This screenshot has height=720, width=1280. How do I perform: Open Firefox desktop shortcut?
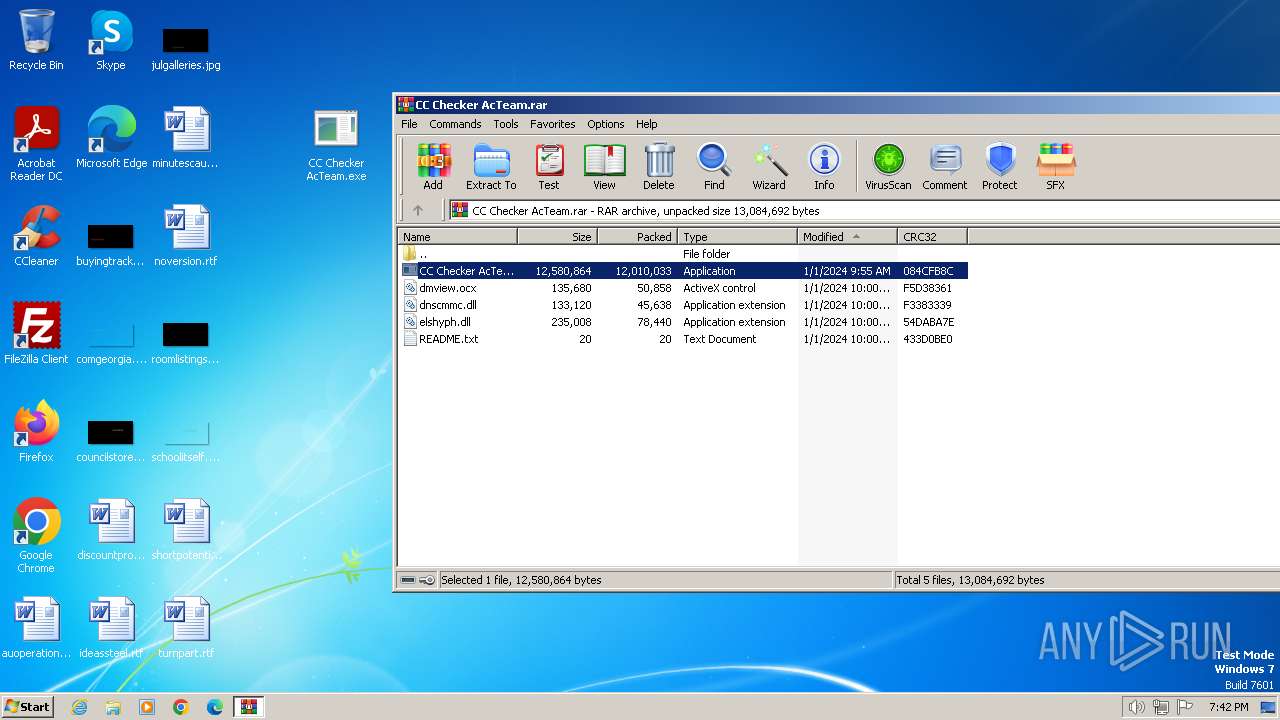[x=36, y=432]
